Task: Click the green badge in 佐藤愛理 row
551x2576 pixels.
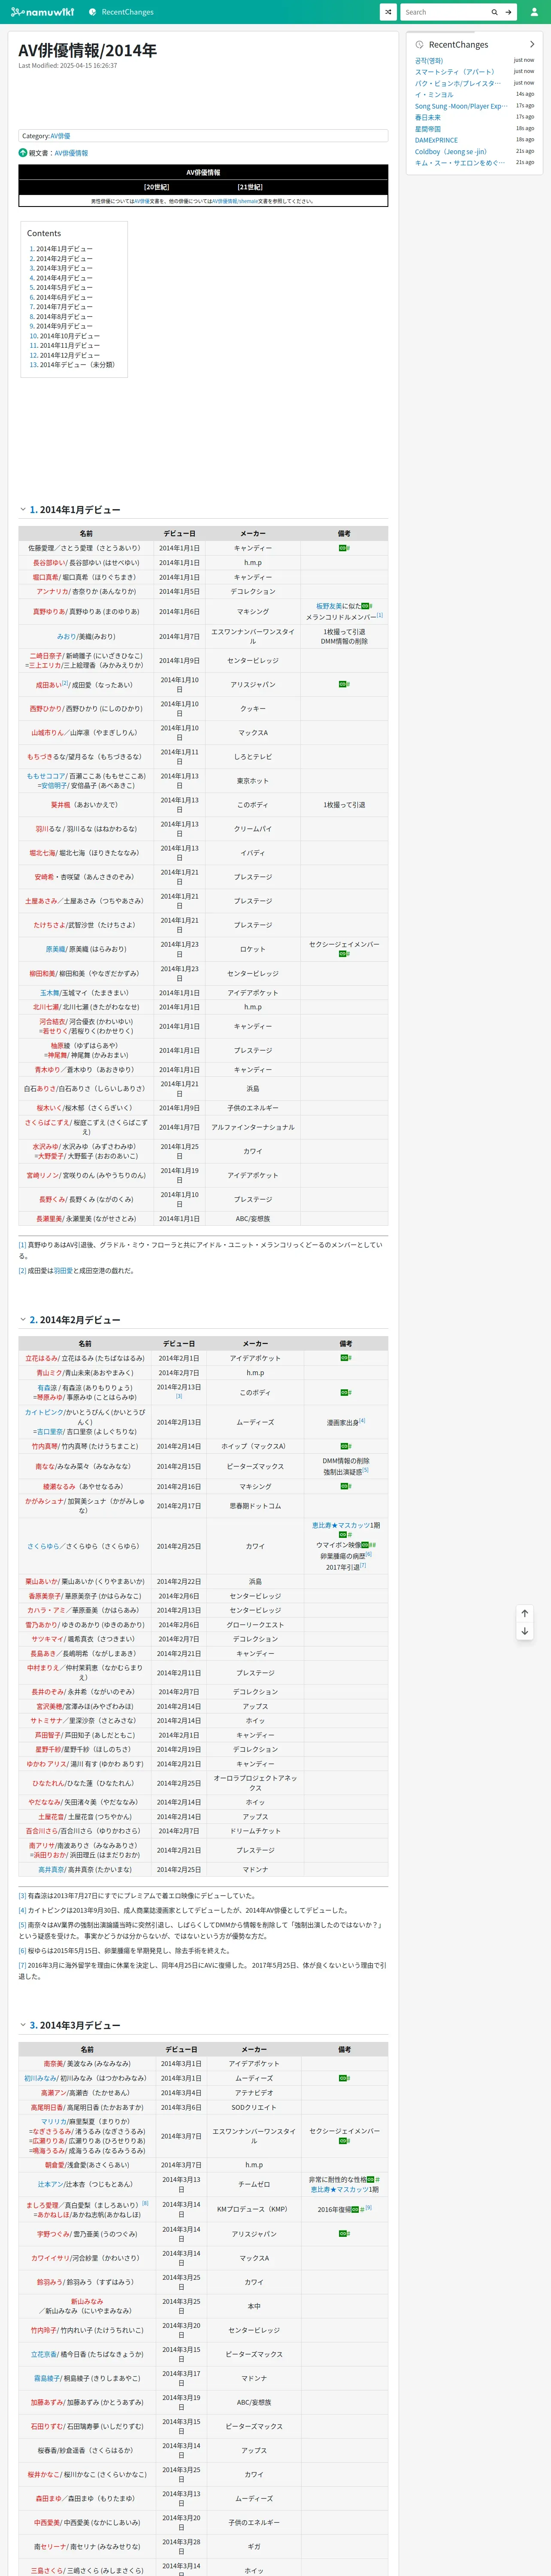Action: [x=343, y=548]
